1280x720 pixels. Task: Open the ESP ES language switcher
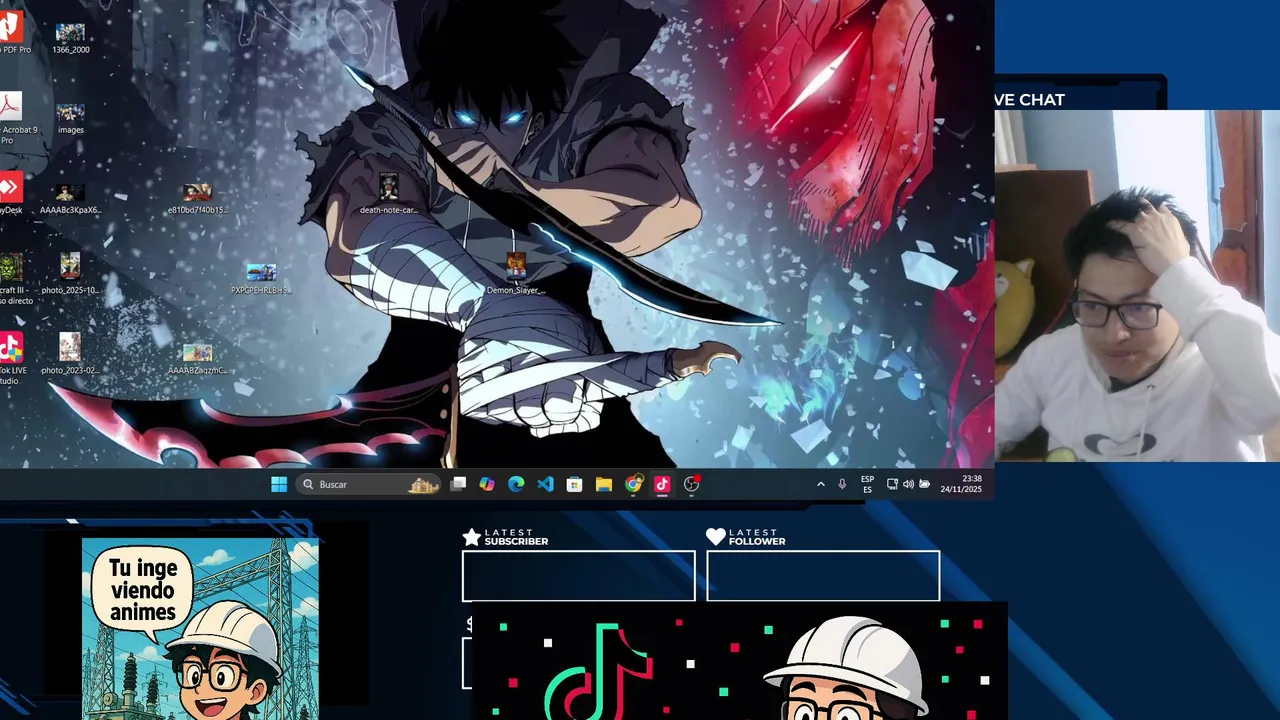tap(867, 484)
